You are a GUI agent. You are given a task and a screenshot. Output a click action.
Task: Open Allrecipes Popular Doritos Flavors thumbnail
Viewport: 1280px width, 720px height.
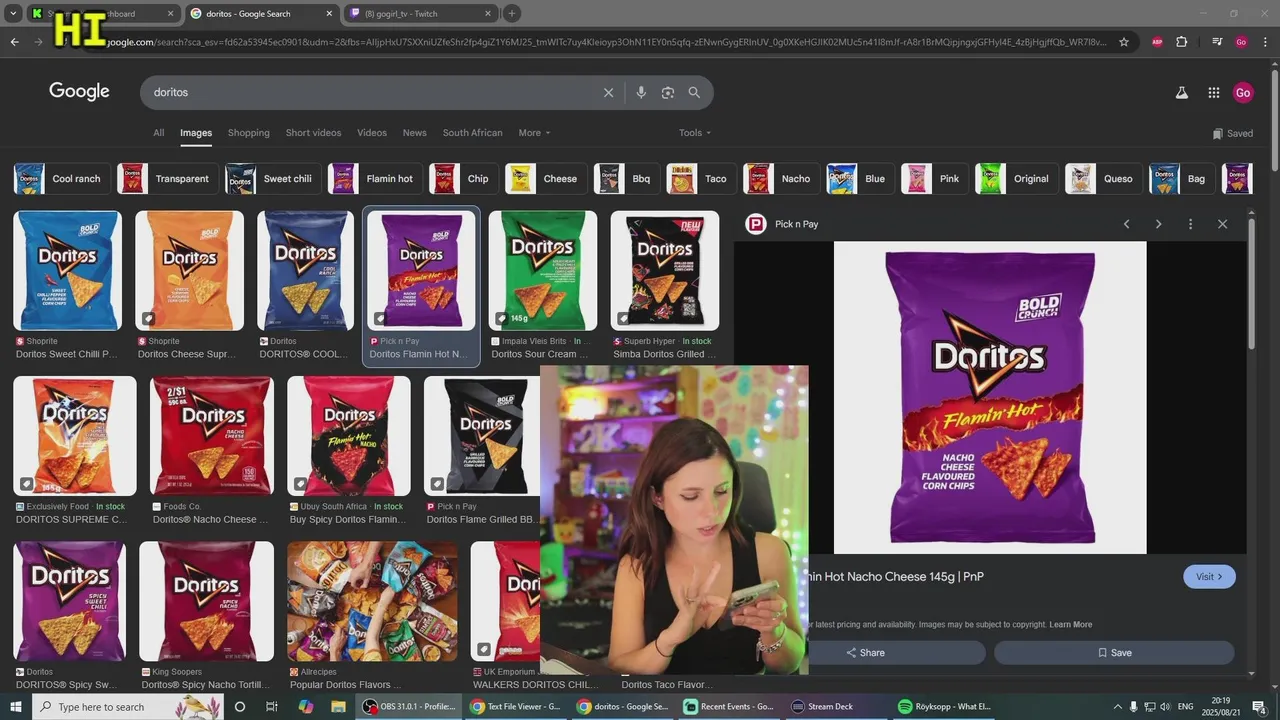(372, 601)
